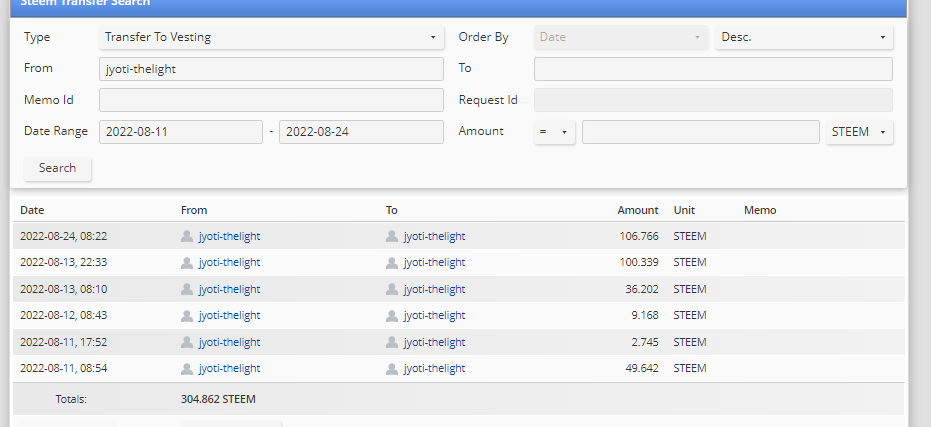Click To avatar icon in 2022-08-11, 17:52 row
931x427 pixels.
392,342
